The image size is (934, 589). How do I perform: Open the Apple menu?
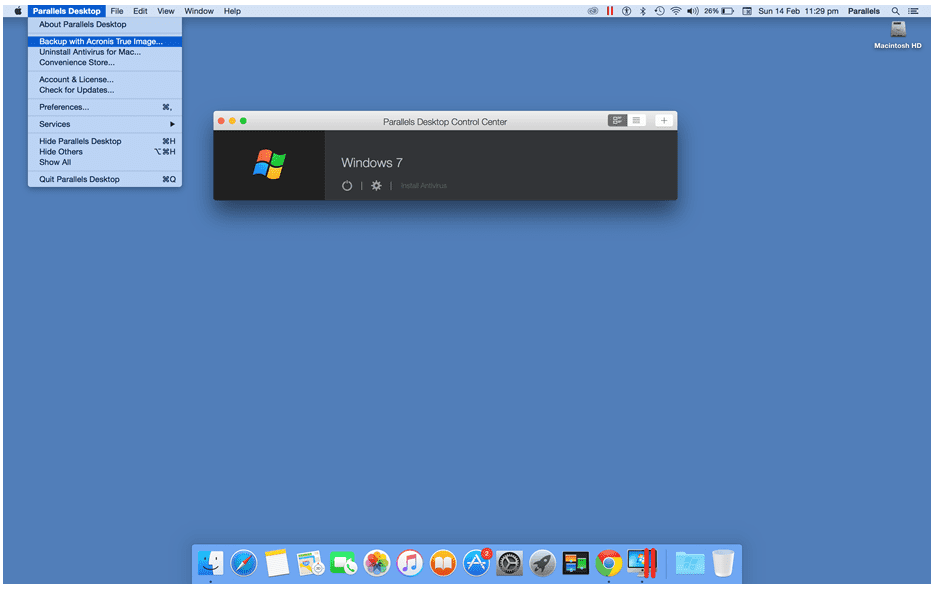pyautogui.click(x=18, y=11)
